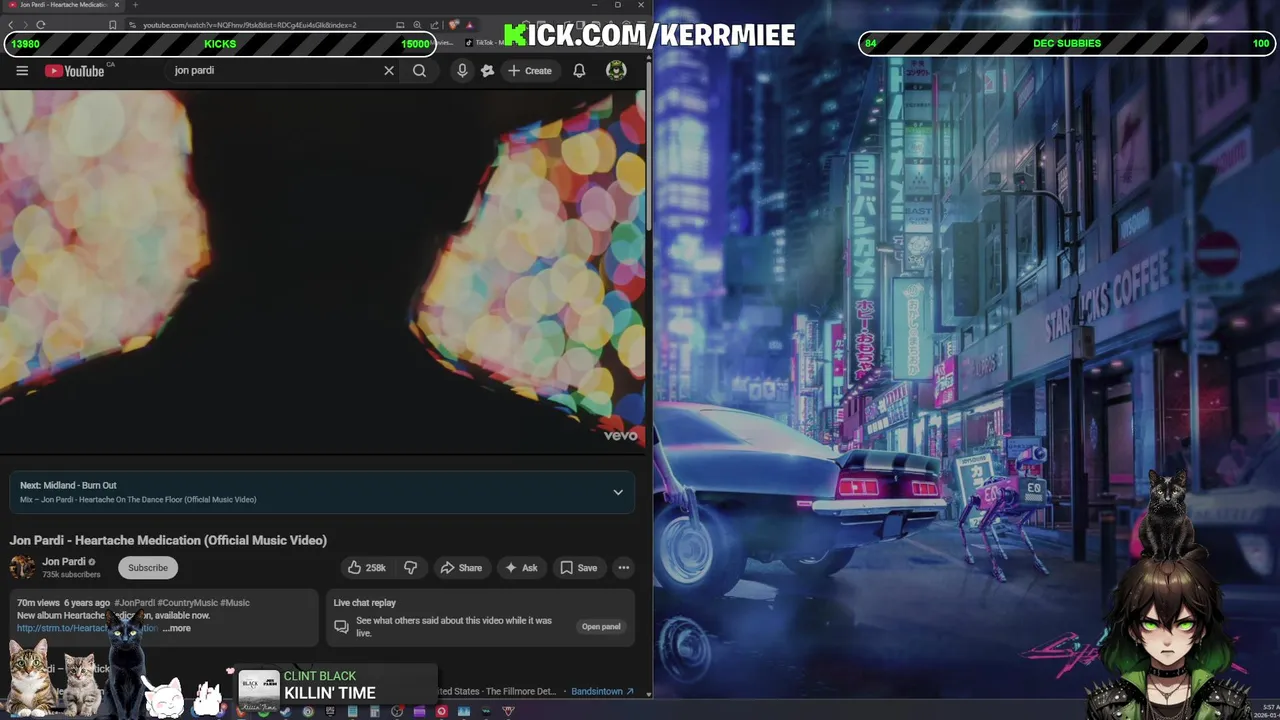
Task: Select the Jon Pardi browser tab
Action: 64,5
